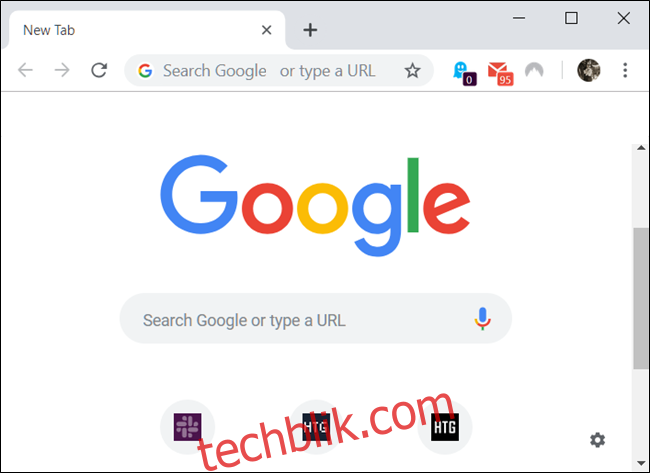The width and height of the screenshot is (650, 473).
Task: Click the browser back arrow
Action: (25, 70)
